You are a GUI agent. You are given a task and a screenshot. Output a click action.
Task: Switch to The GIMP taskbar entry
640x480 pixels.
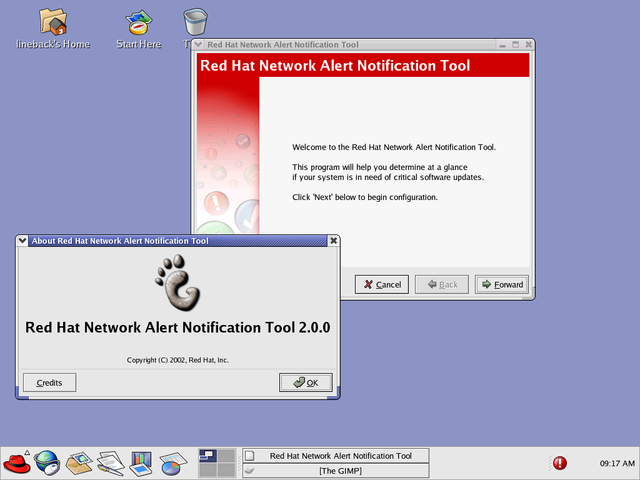click(x=334, y=471)
